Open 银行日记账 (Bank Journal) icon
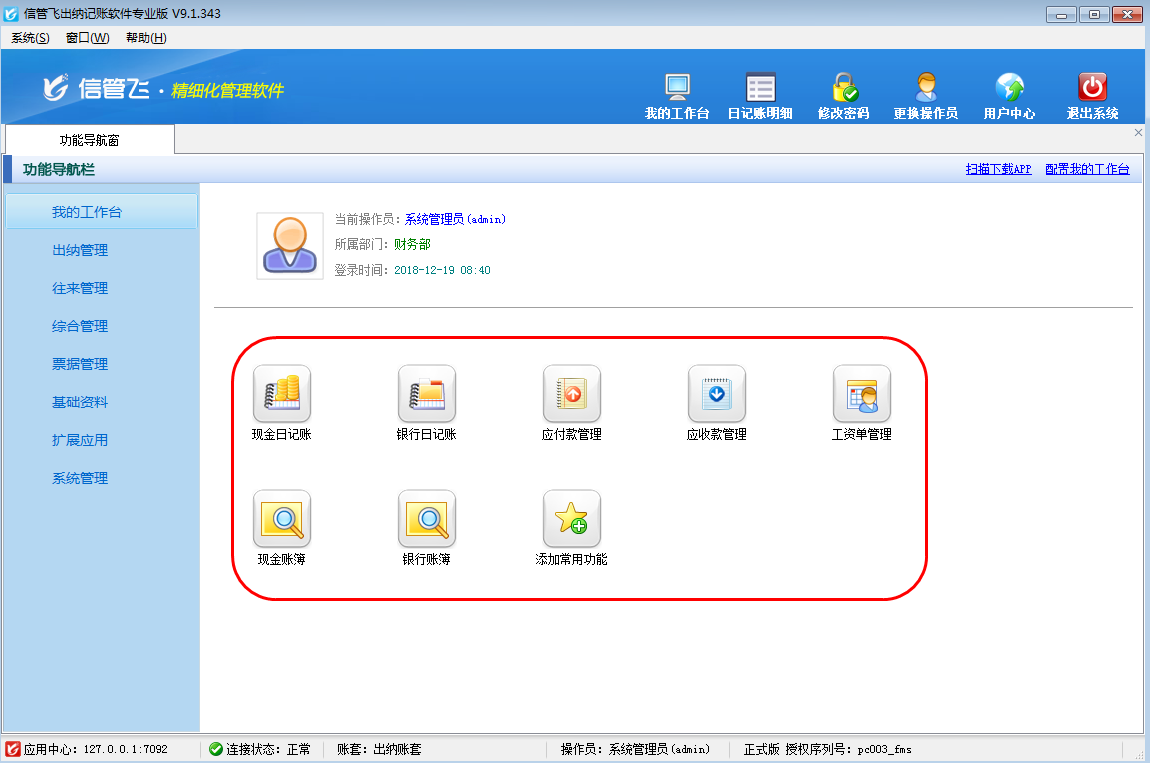This screenshot has height=763, width=1150. 427,403
